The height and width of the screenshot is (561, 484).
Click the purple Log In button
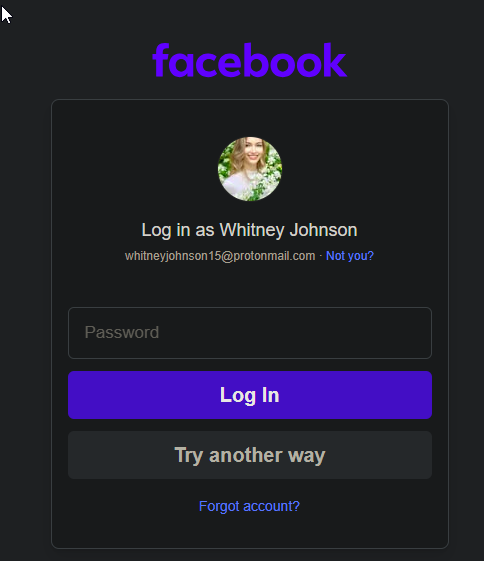pyautogui.click(x=250, y=395)
